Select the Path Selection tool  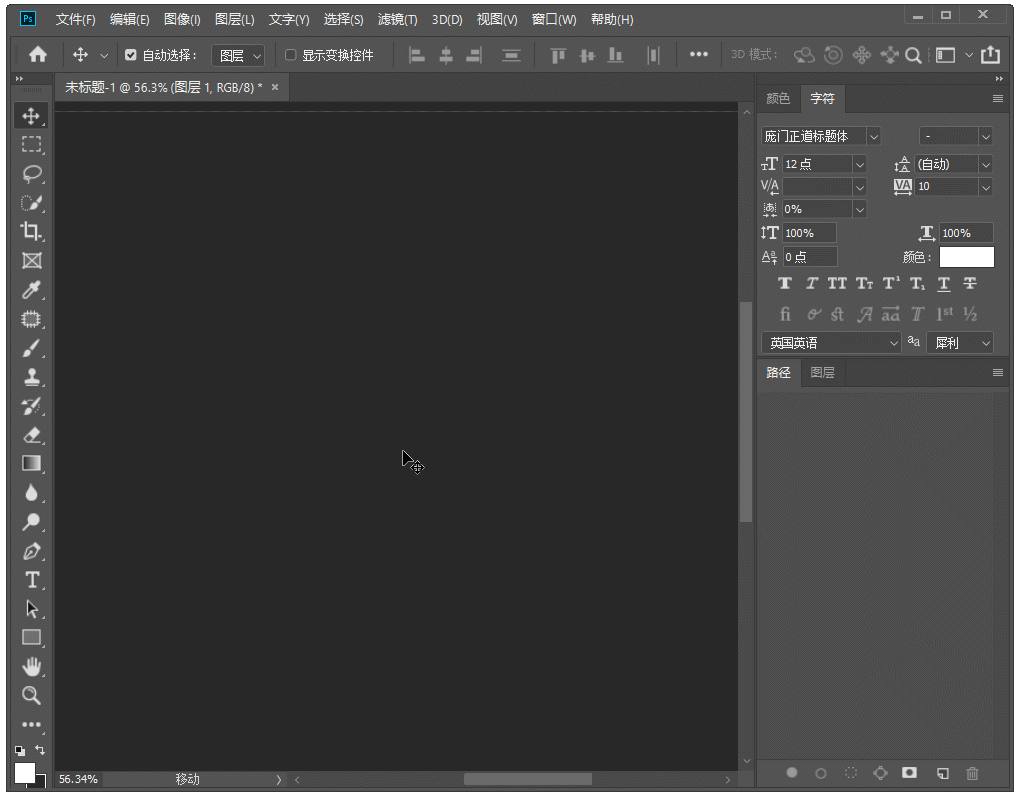[x=31, y=609]
